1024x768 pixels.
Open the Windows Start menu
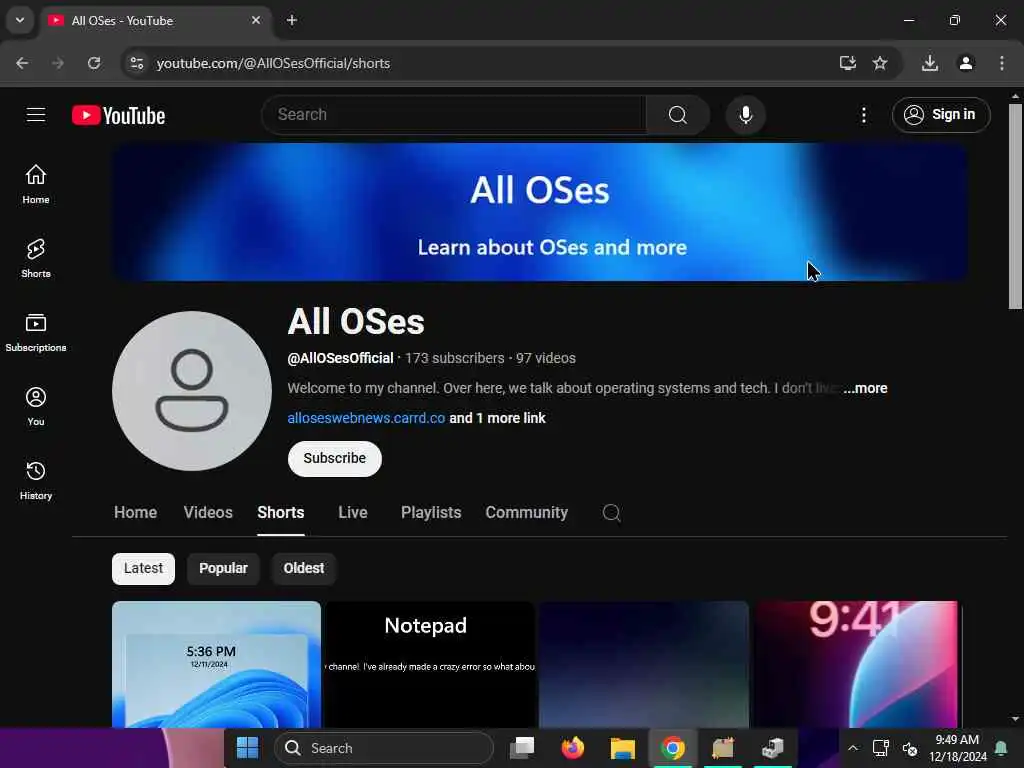click(x=247, y=748)
